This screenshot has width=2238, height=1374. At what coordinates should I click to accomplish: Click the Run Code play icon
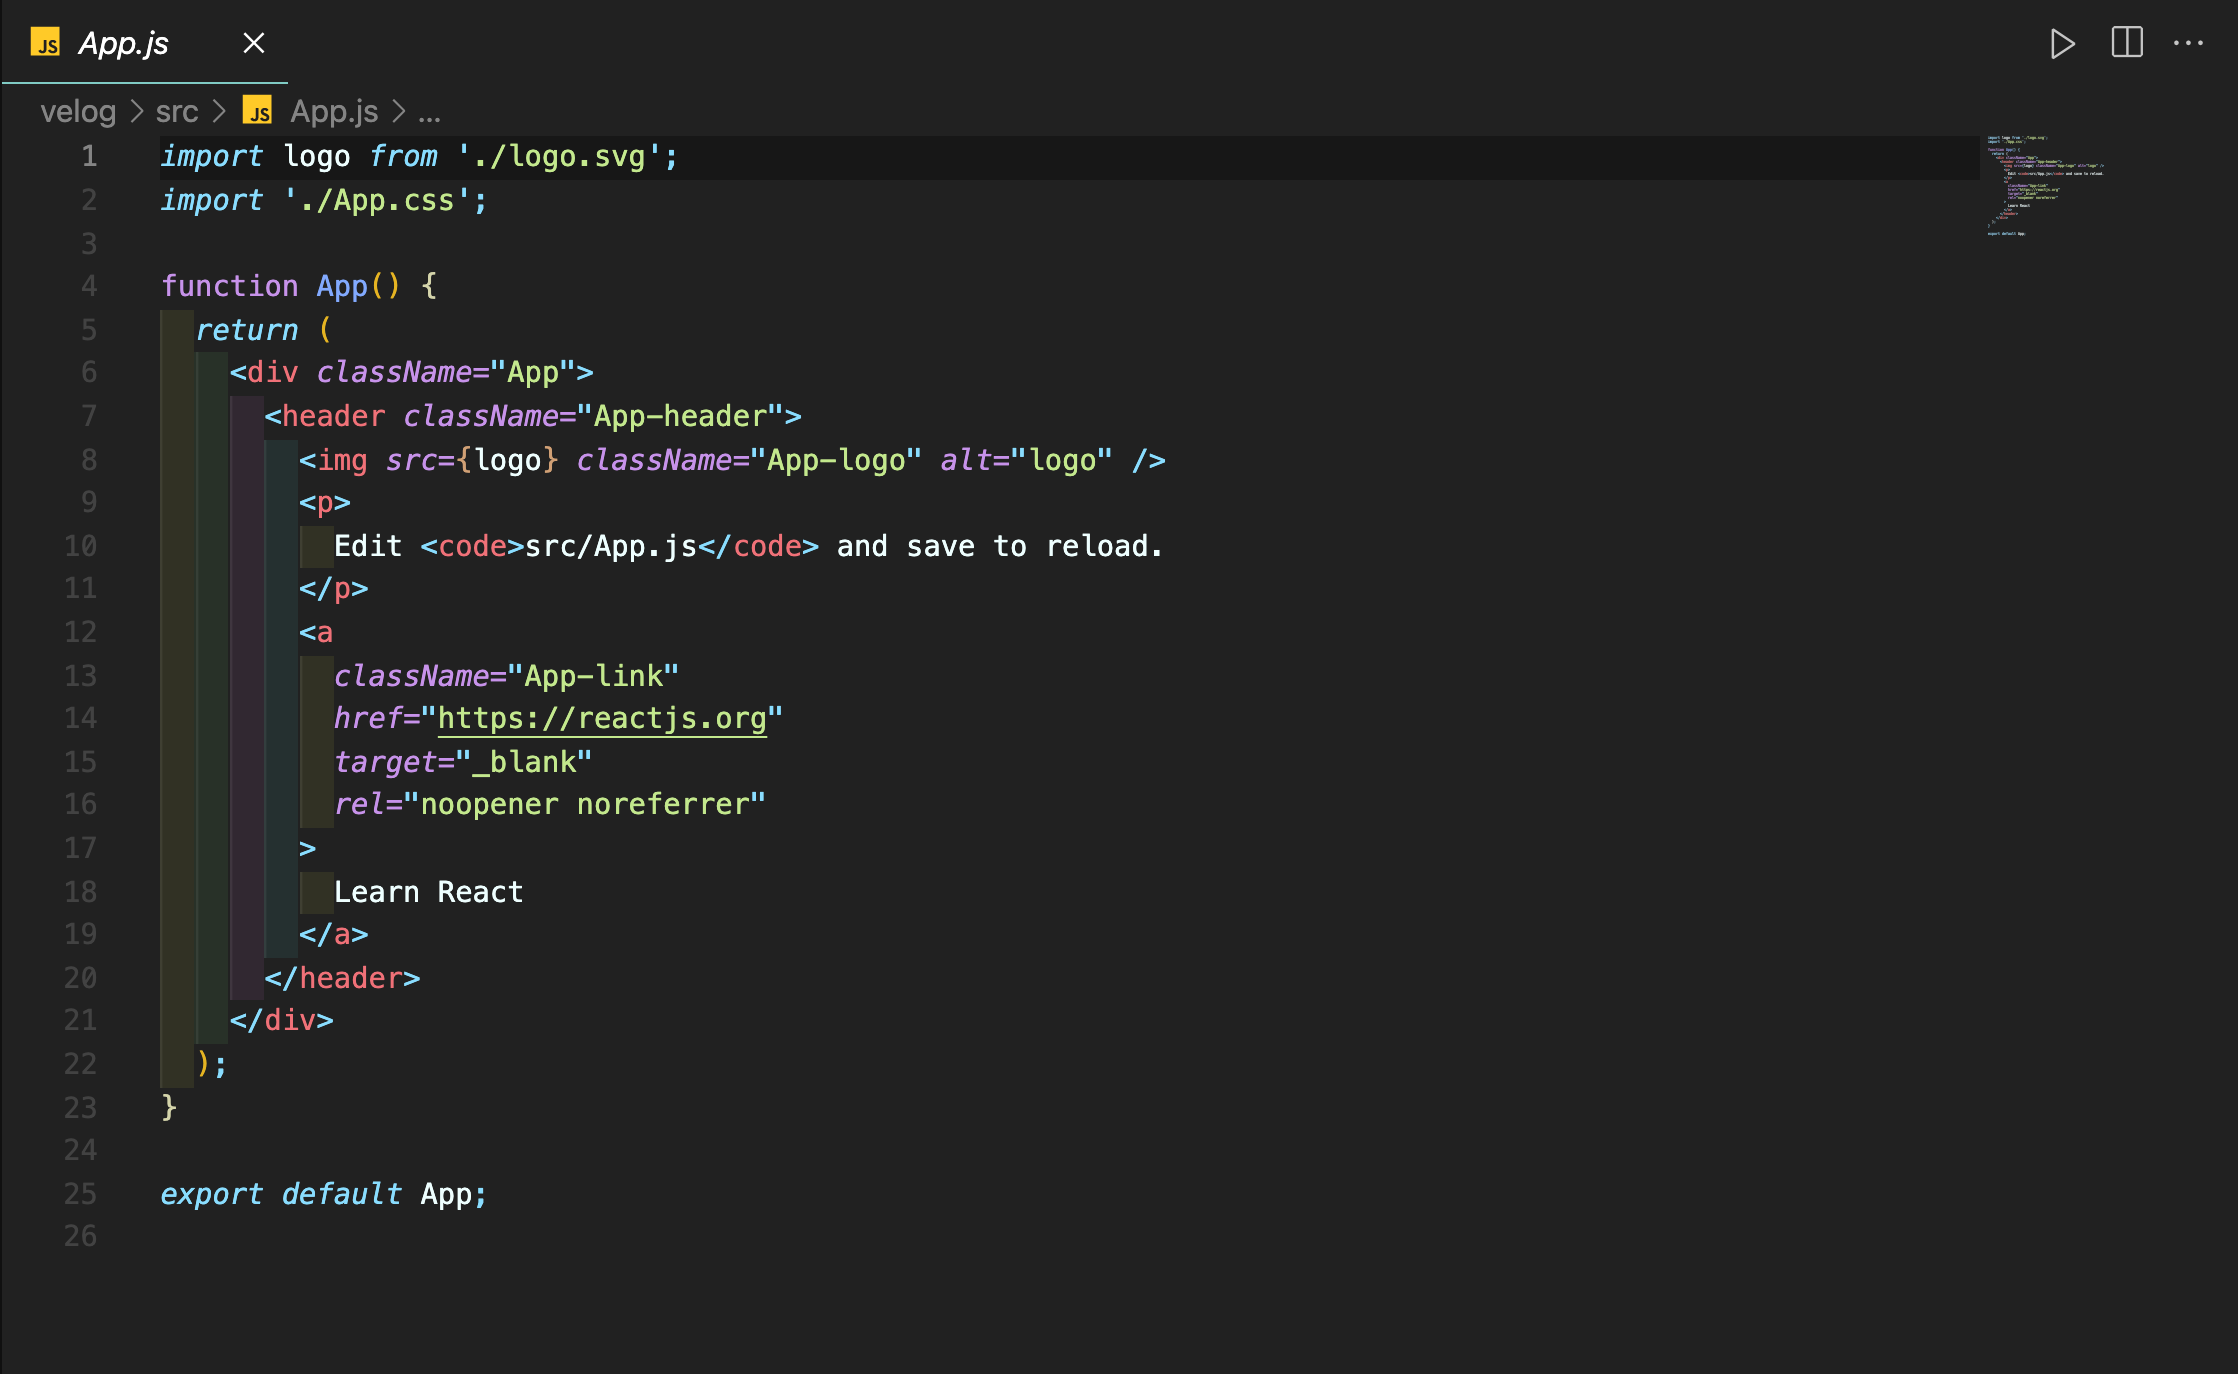pyautogui.click(x=2062, y=44)
